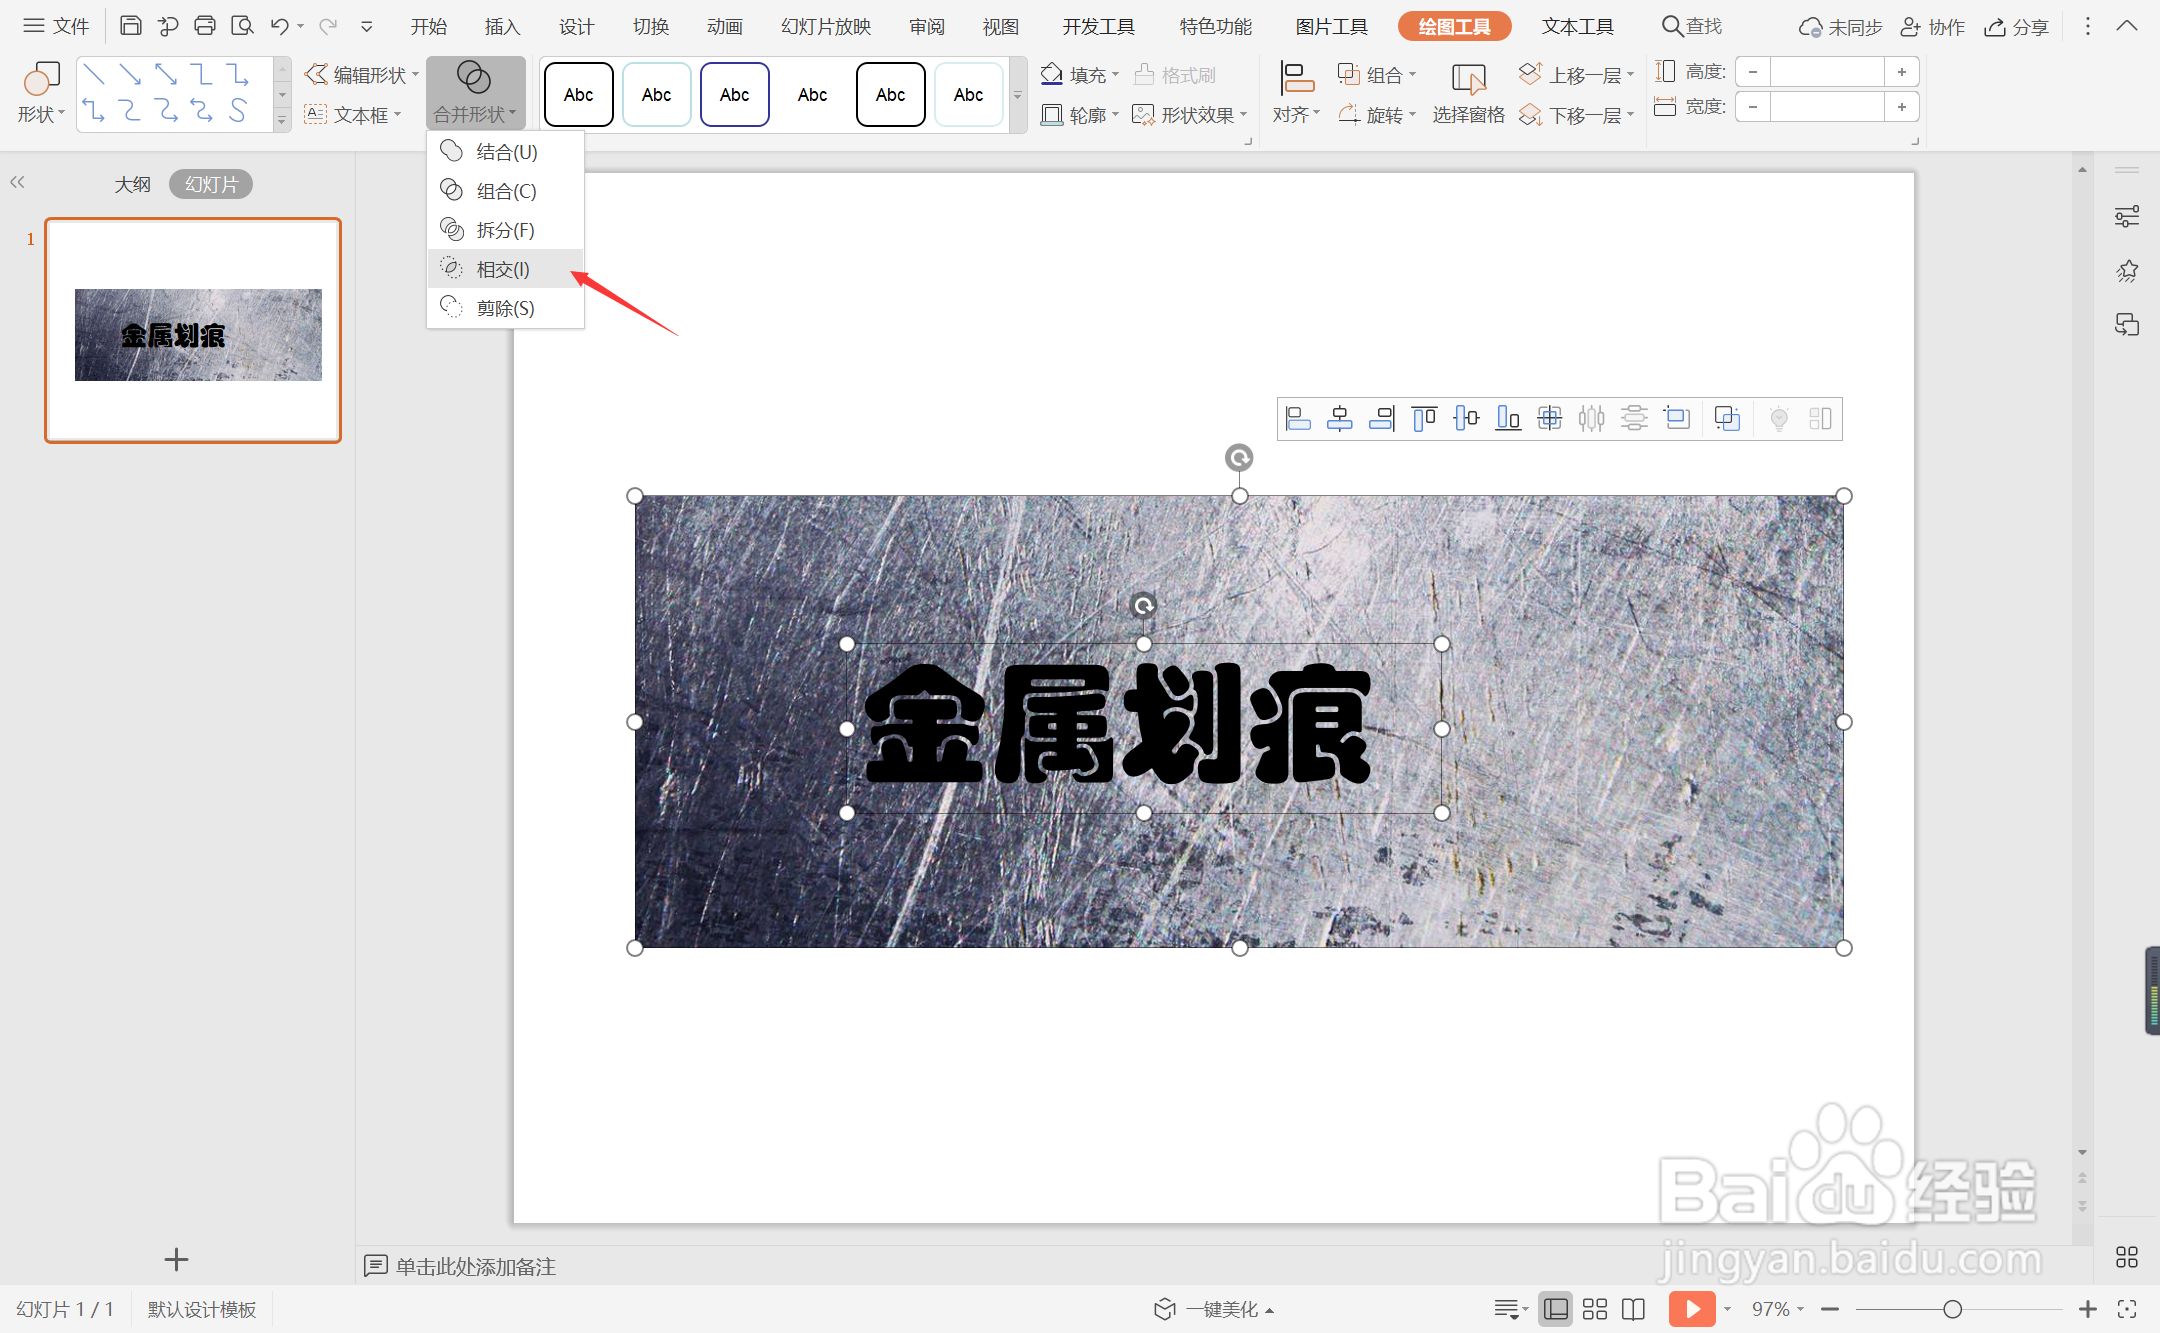Switch to the 幻灯片 slides panel tab
2160x1333 pixels.
pos(211,185)
